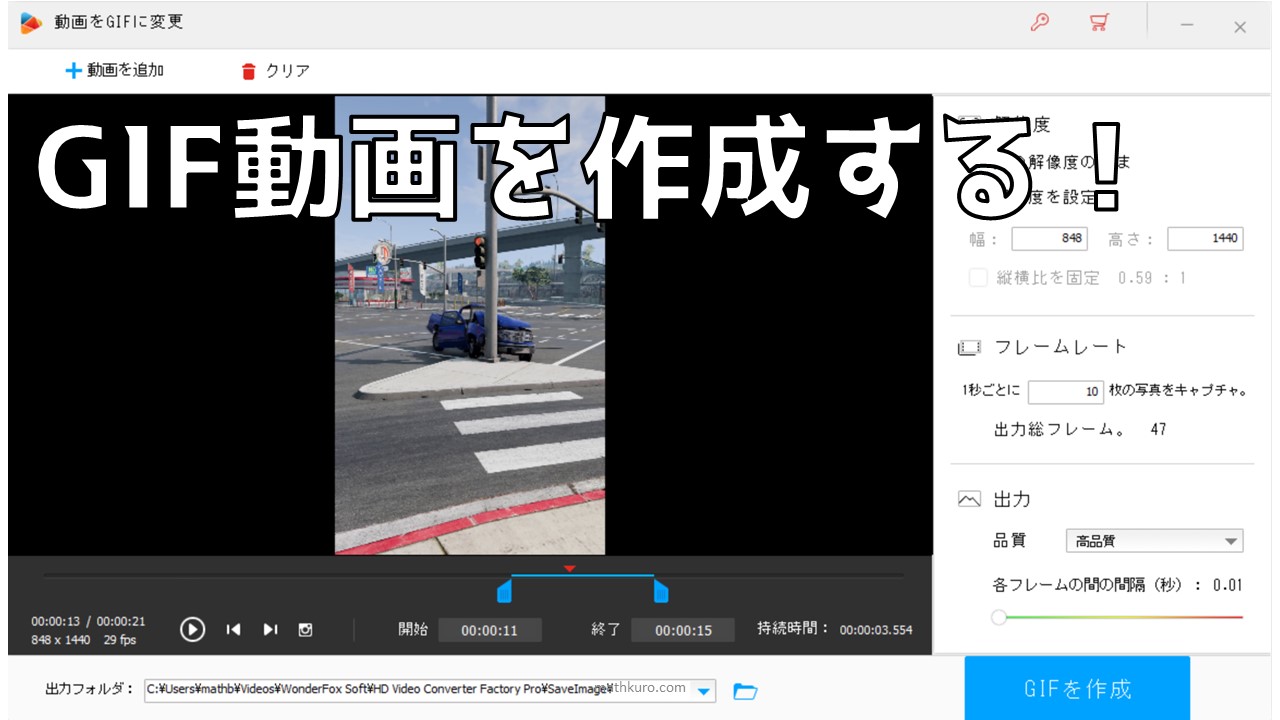Minimize the window

(1187, 26)
